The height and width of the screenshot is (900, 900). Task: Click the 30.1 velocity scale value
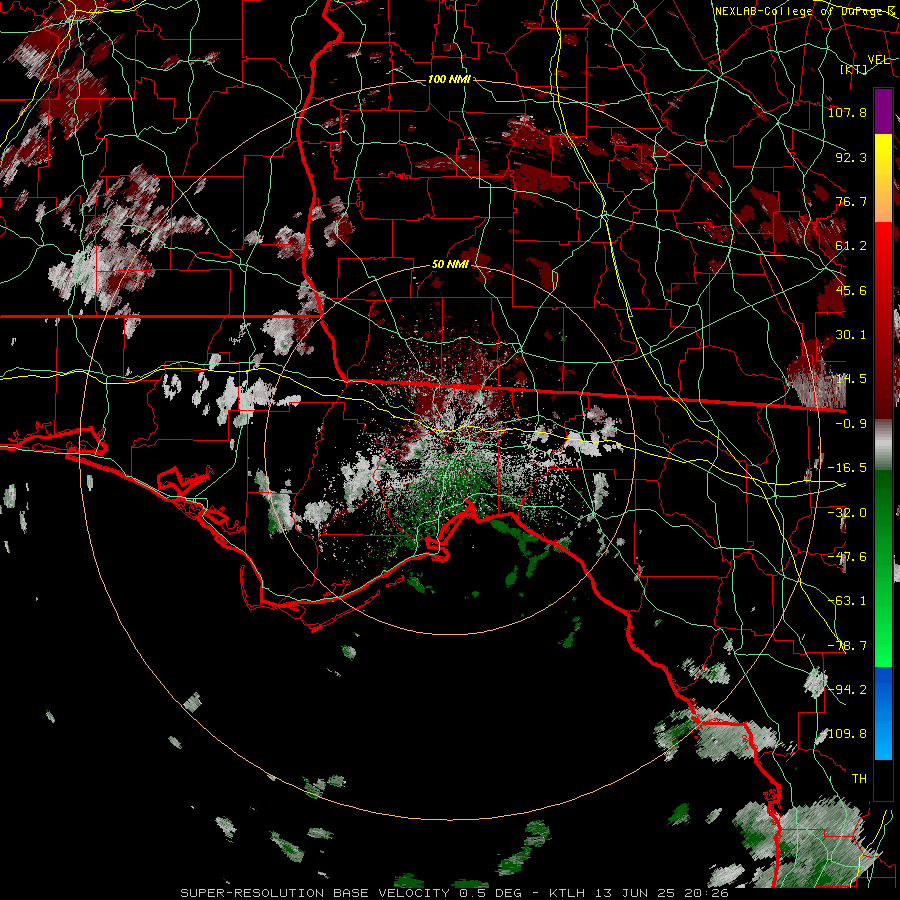pos(851,335)
